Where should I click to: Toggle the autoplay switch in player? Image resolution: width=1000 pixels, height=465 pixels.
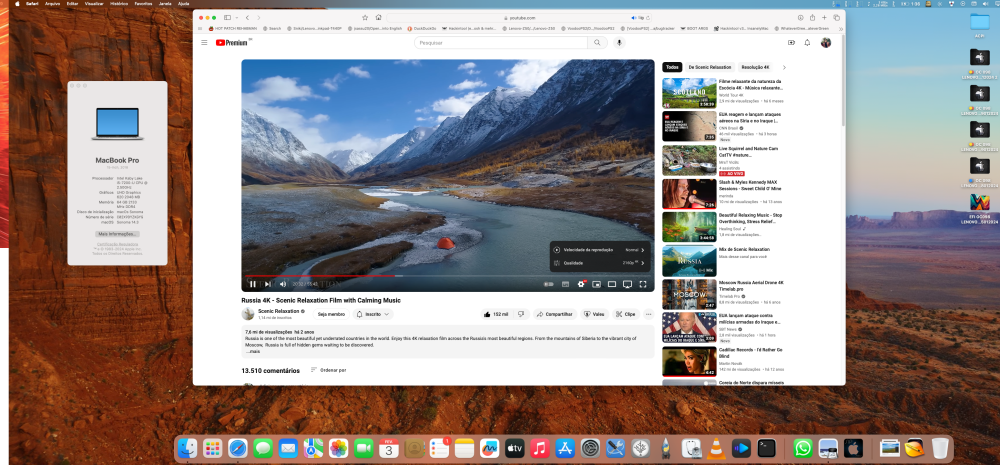tap(548, 284)
